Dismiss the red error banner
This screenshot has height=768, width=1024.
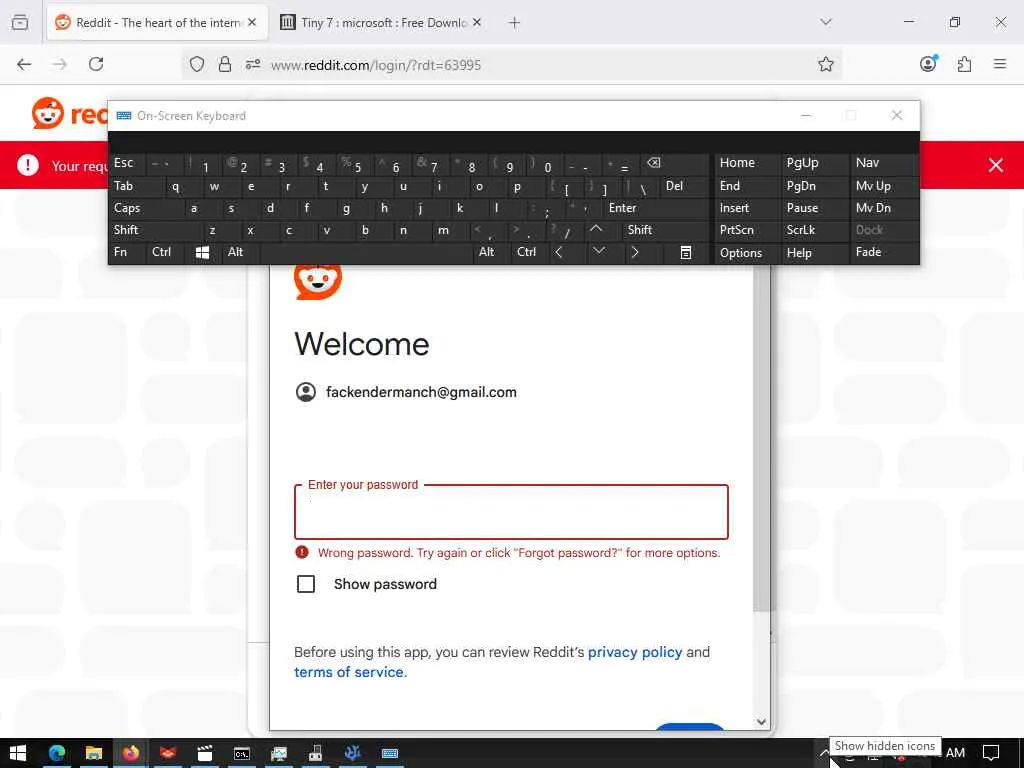[x=995, y=165]
